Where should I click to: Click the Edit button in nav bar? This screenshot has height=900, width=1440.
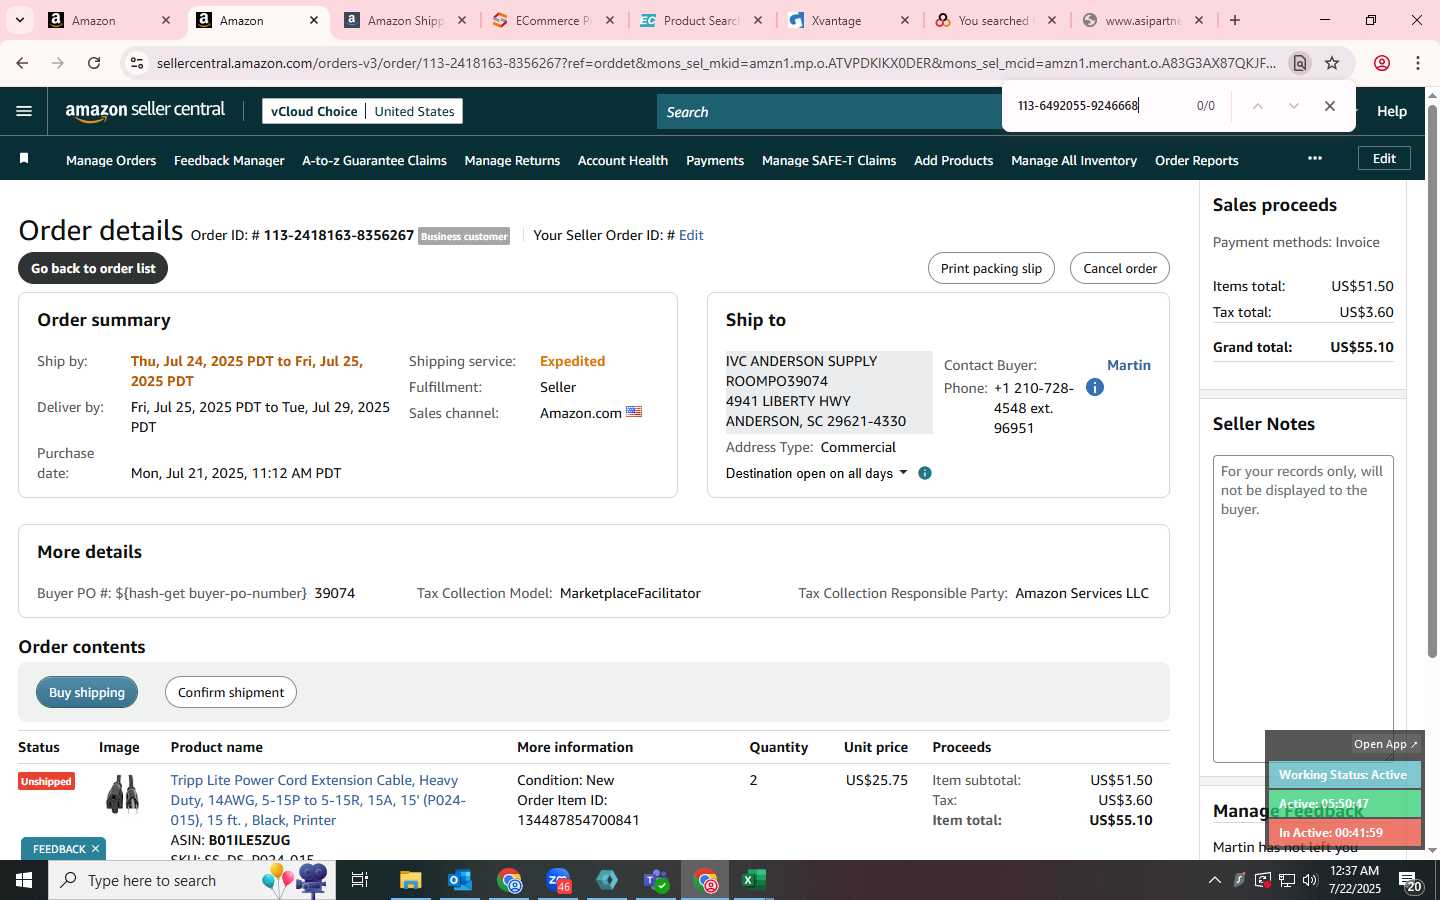point(1384,158)
